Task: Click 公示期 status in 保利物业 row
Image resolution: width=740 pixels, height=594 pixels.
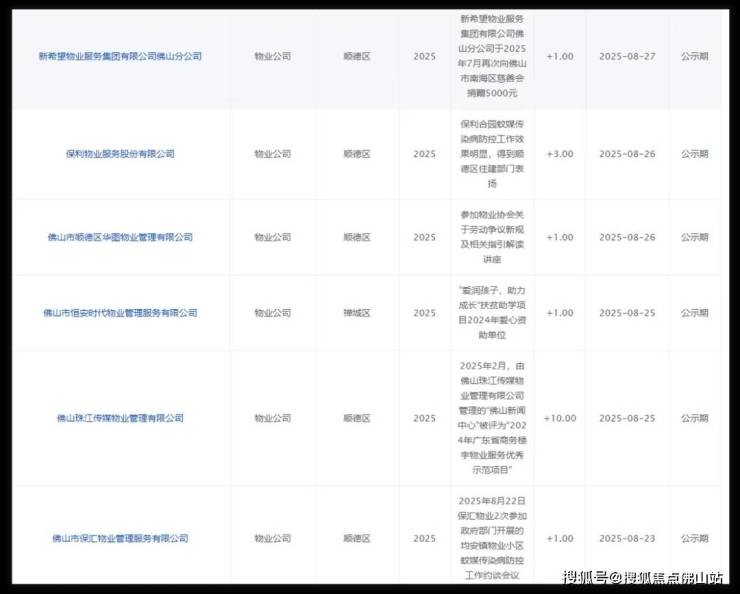Action: click(x=695, y=154)
